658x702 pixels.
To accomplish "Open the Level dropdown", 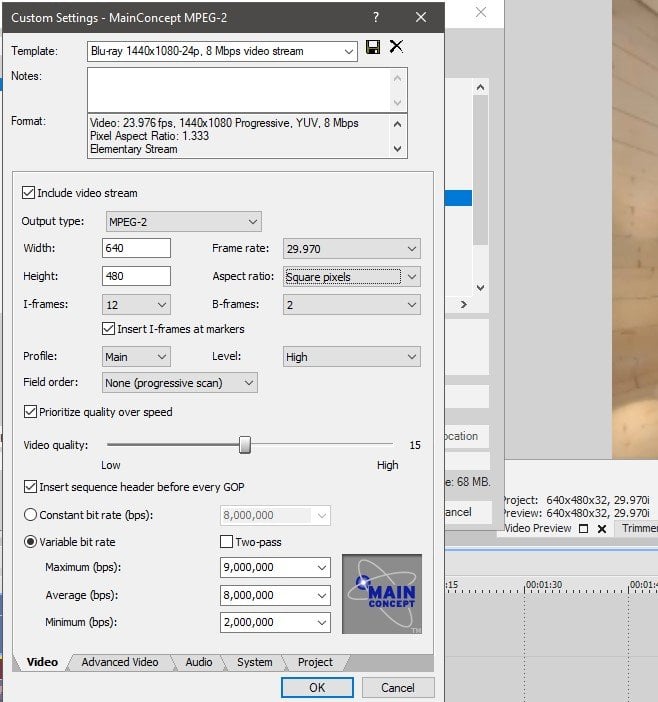I will (x=352, y=357).
